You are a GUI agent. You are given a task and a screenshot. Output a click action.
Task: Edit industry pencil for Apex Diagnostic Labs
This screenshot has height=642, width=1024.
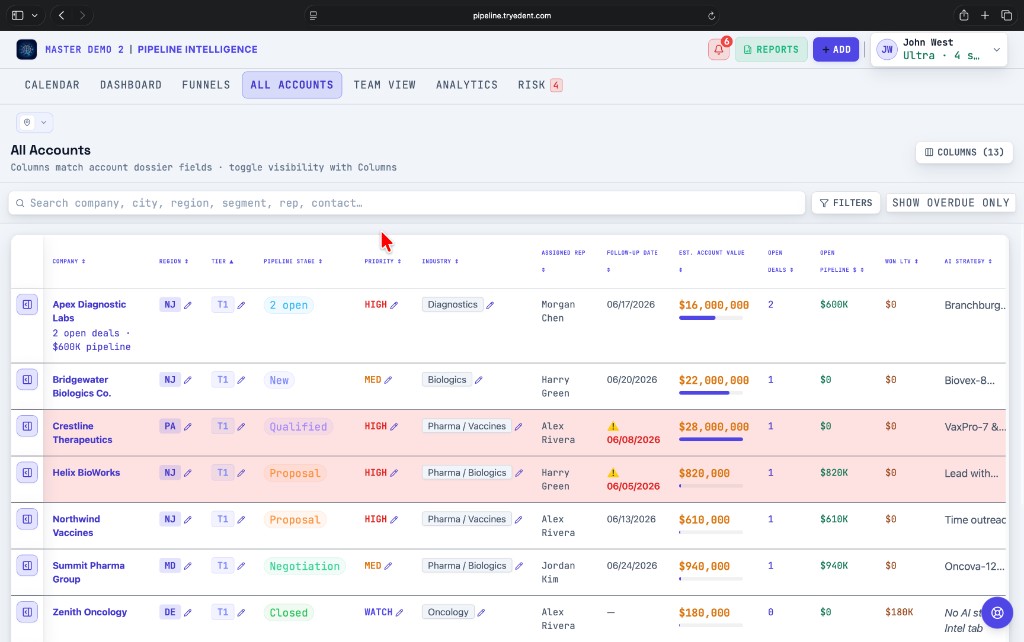(490, 305)
